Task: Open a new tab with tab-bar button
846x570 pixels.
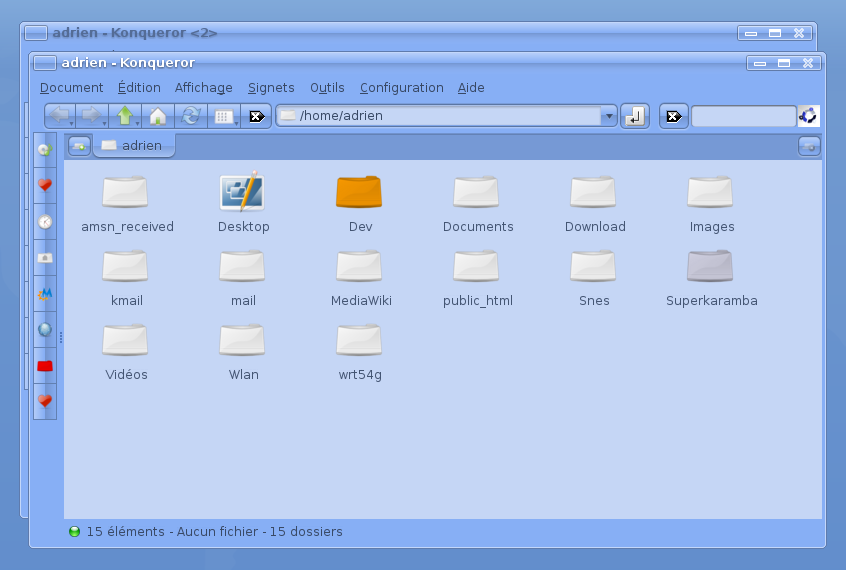Action: click(79, 146)
